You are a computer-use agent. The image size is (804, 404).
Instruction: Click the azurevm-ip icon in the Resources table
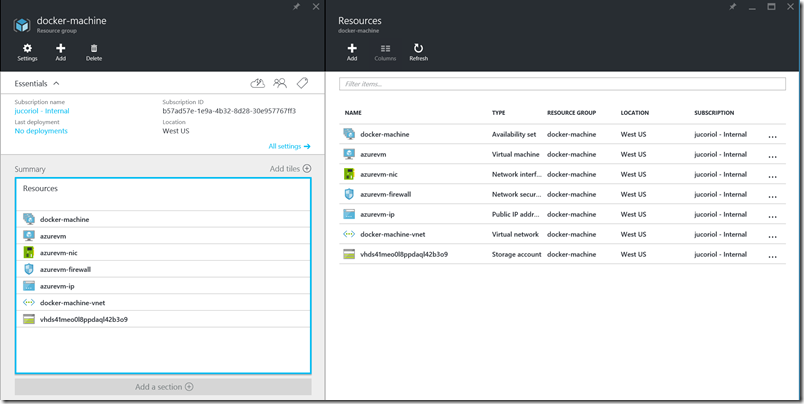349,214
